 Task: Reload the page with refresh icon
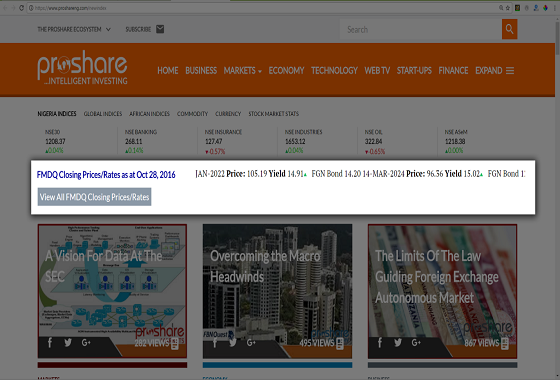21,8
